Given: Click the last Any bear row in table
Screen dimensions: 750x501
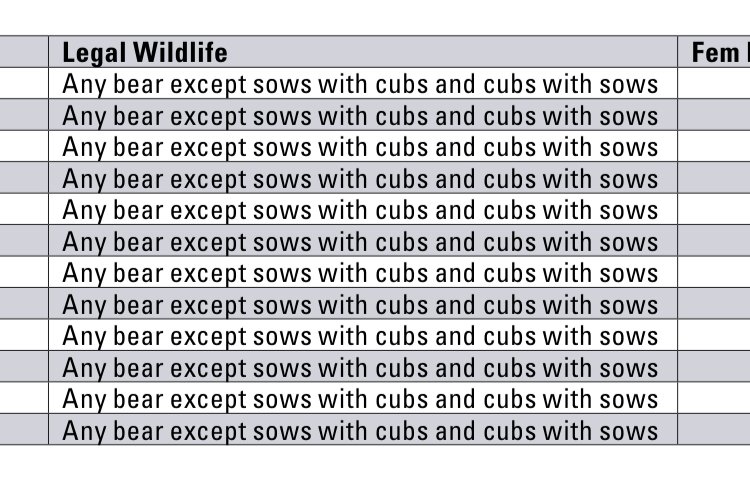Looking at the screenshot, I should coord(363,430).
